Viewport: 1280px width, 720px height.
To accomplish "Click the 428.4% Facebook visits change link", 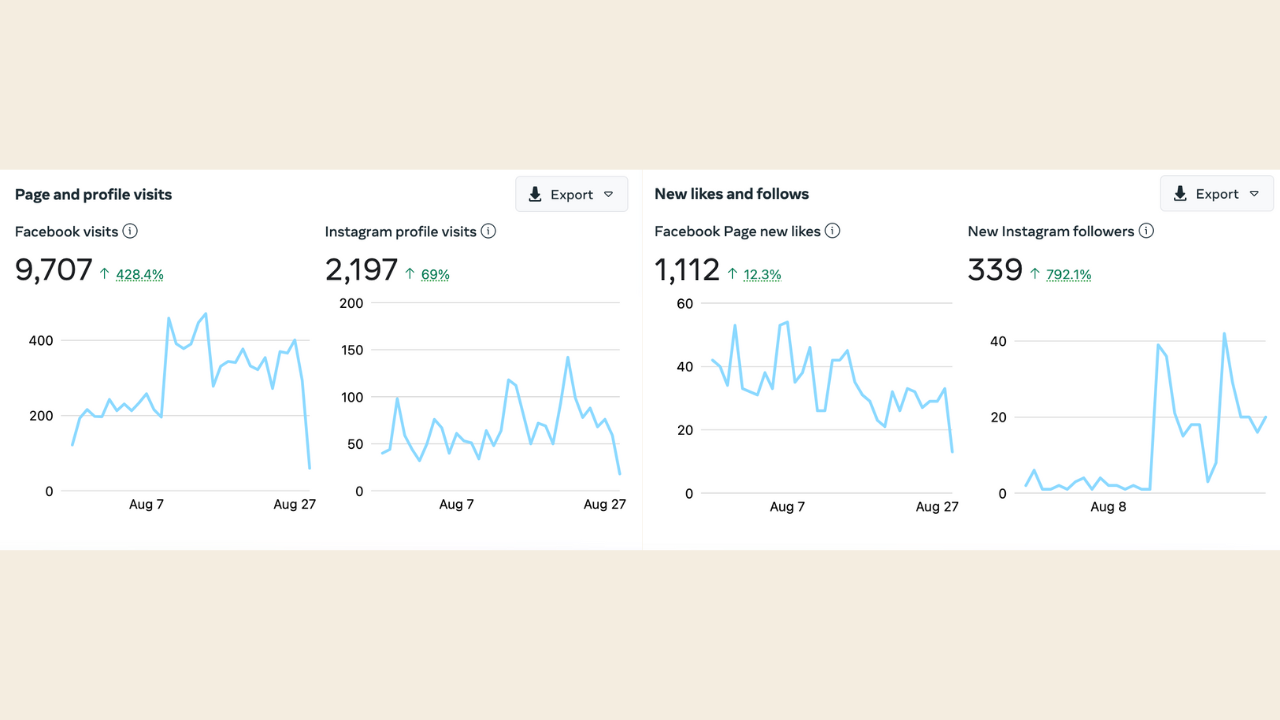I will pos(139,274).
